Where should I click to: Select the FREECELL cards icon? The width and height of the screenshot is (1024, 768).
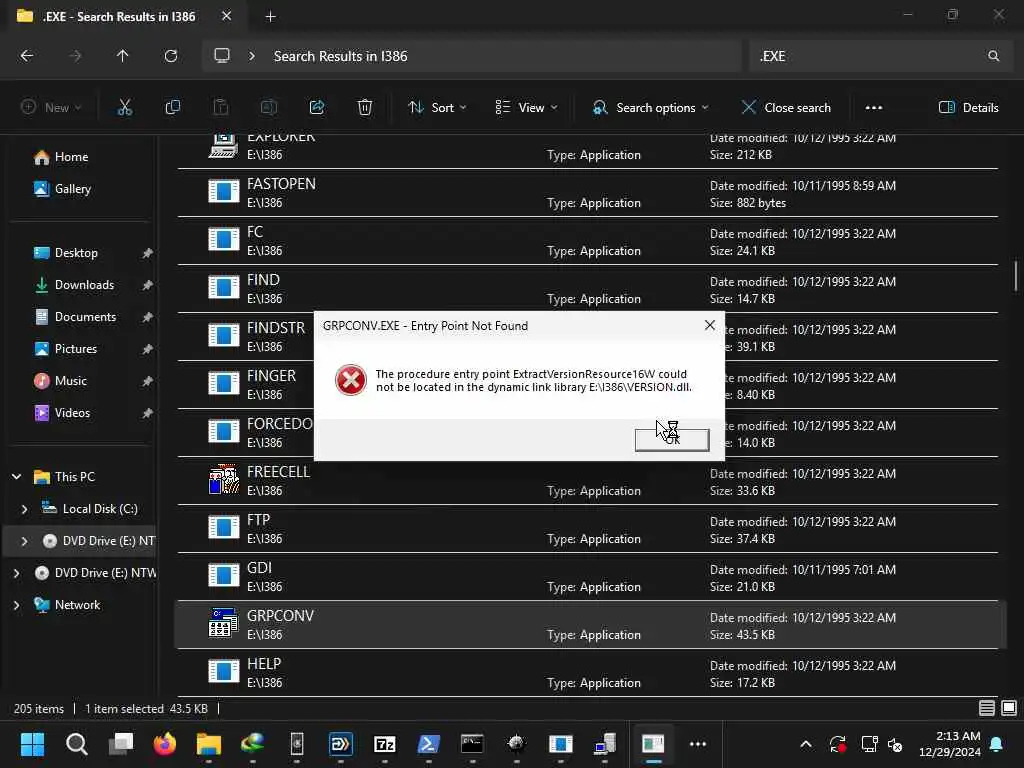coord(223,479)
